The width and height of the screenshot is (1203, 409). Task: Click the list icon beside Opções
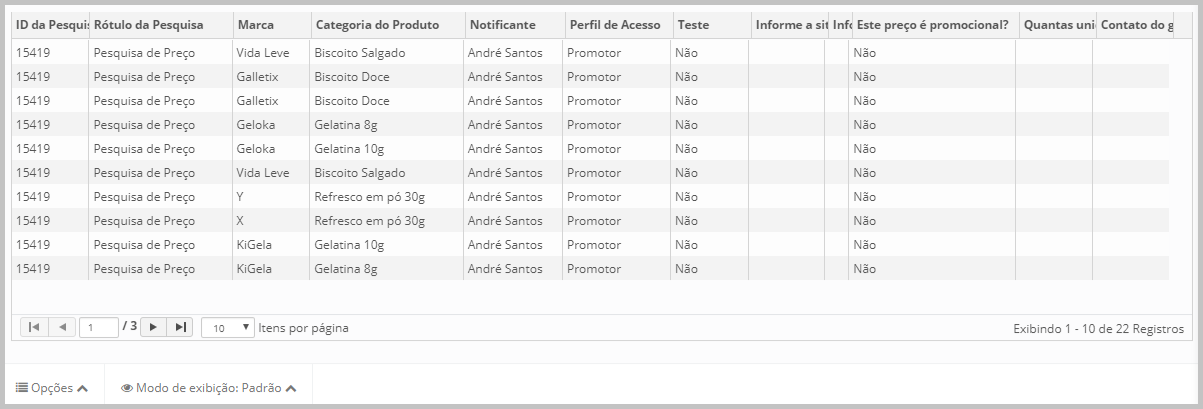[x=21, y=388]
